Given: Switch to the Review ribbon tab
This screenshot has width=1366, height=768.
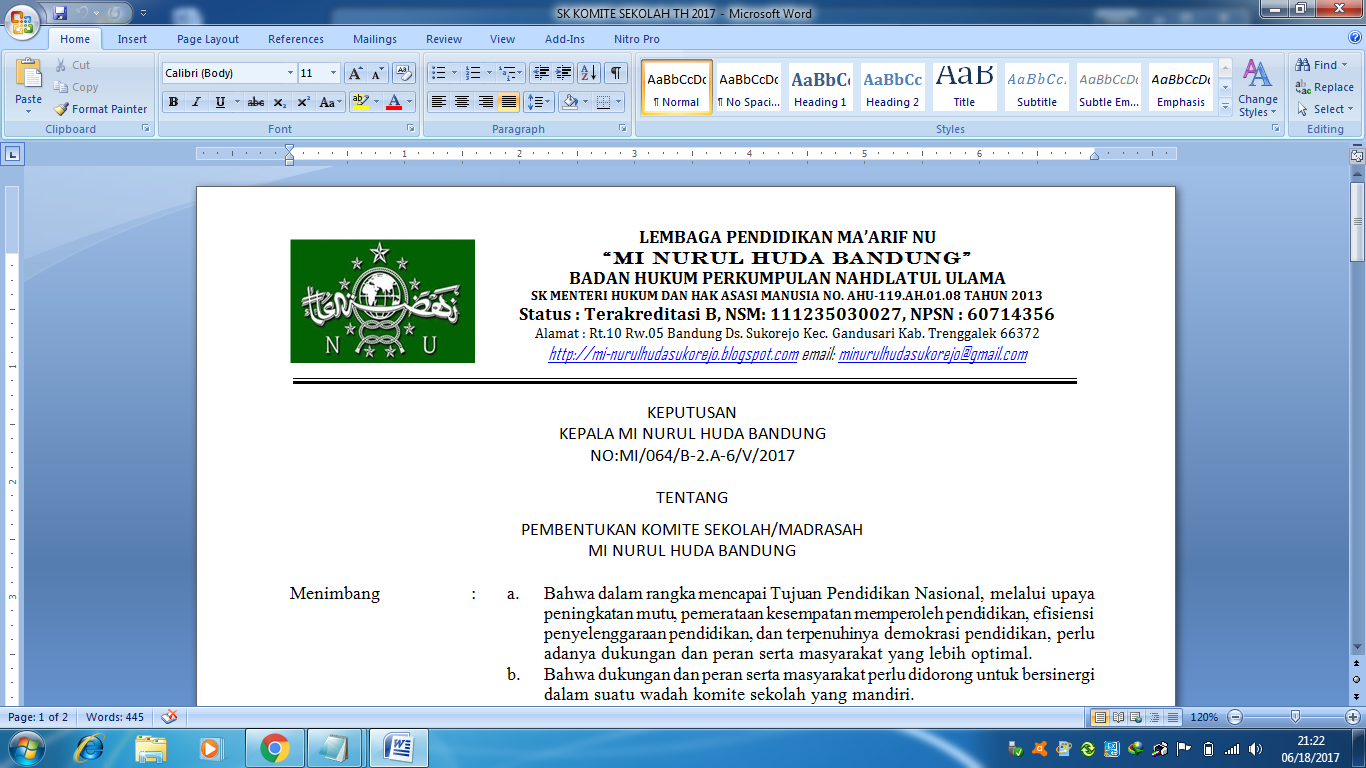Looking at the screenshot, I should 443,40.
